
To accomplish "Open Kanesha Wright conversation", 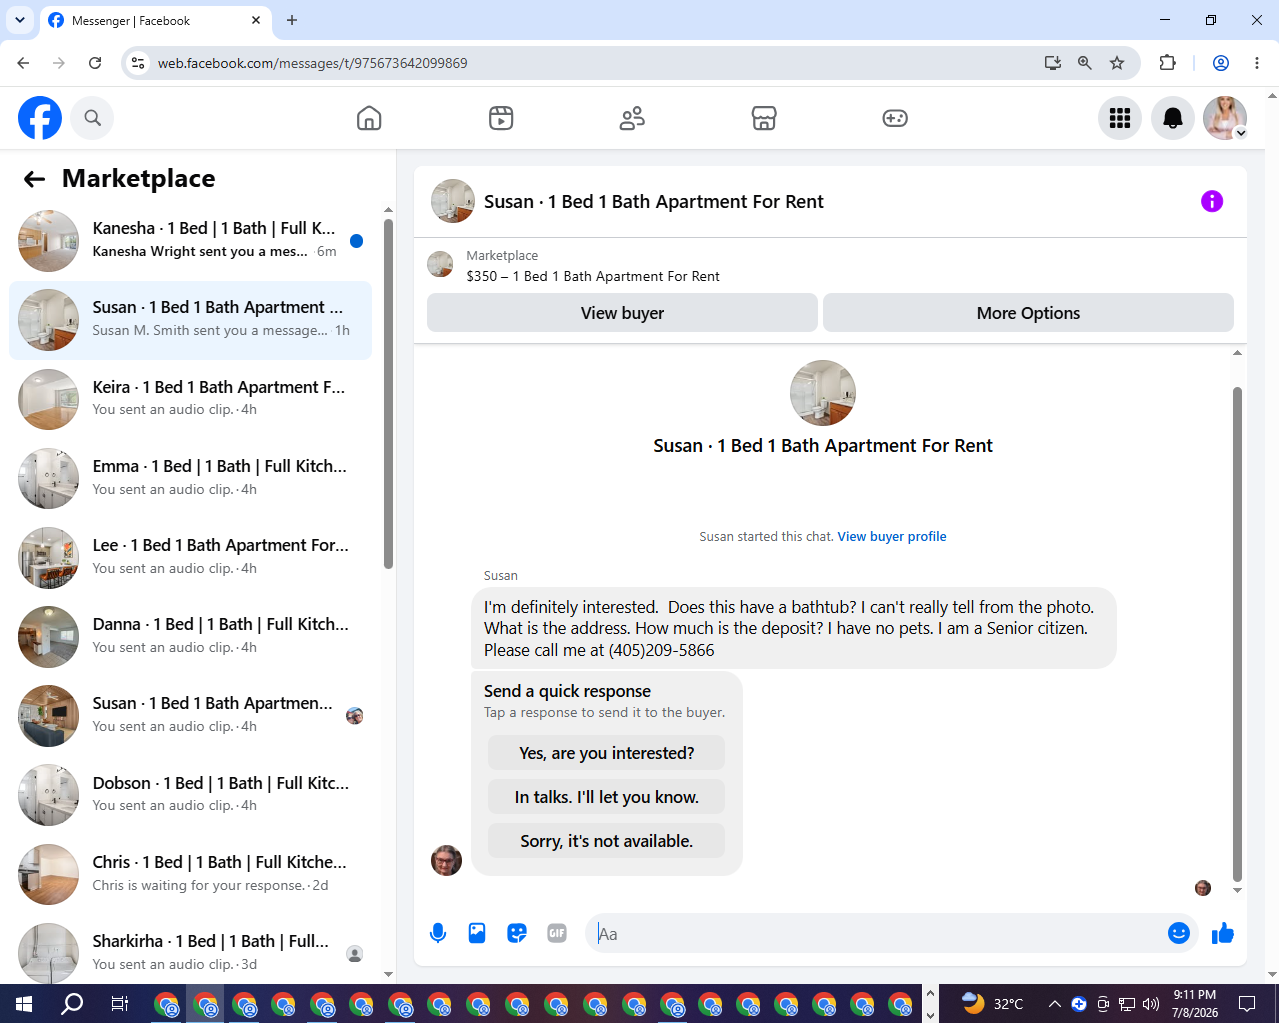I will pos(190,240).
